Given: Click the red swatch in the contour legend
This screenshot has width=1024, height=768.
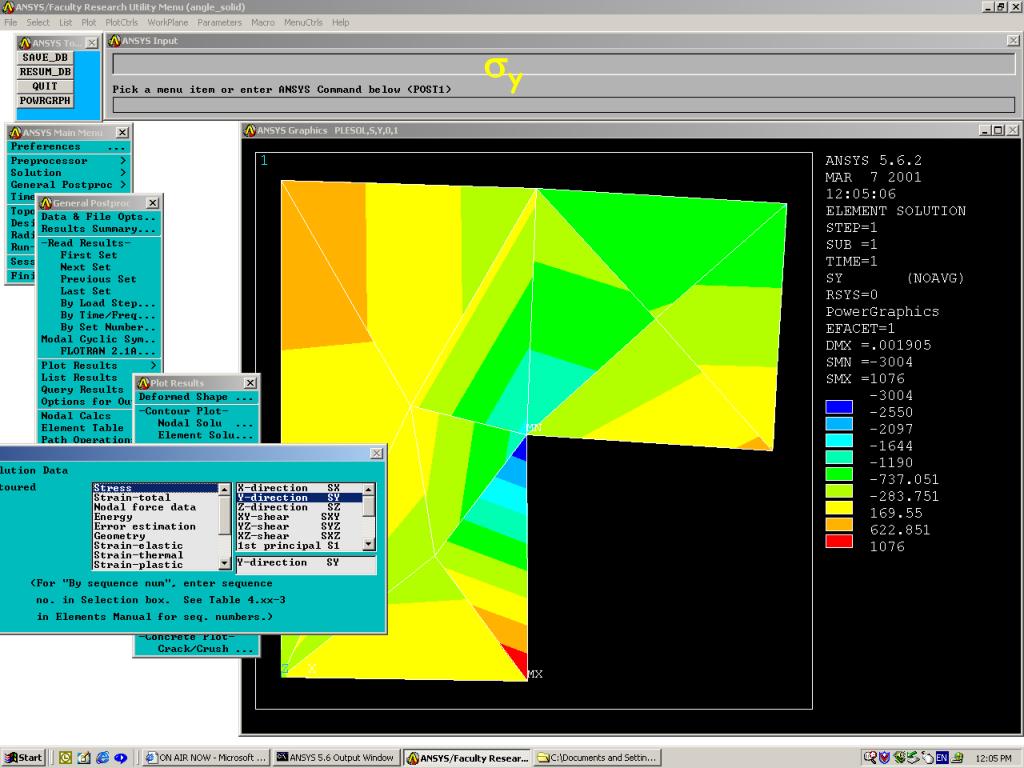Looking at the screenshot, I should pyautogui.click(x=839, y=541).
